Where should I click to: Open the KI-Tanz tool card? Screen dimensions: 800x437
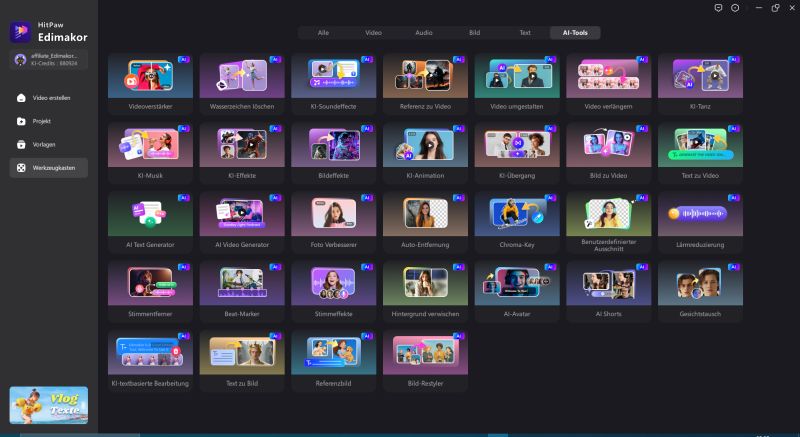[700, 81]
